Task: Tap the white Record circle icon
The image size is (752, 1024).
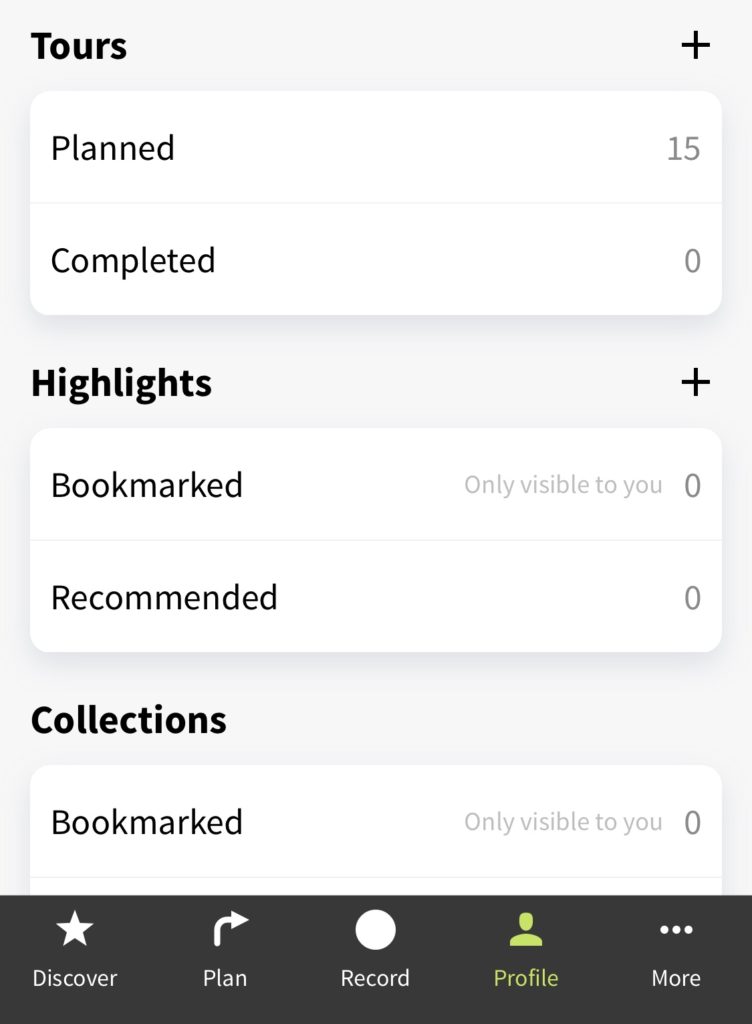Action: pos(375,929)
